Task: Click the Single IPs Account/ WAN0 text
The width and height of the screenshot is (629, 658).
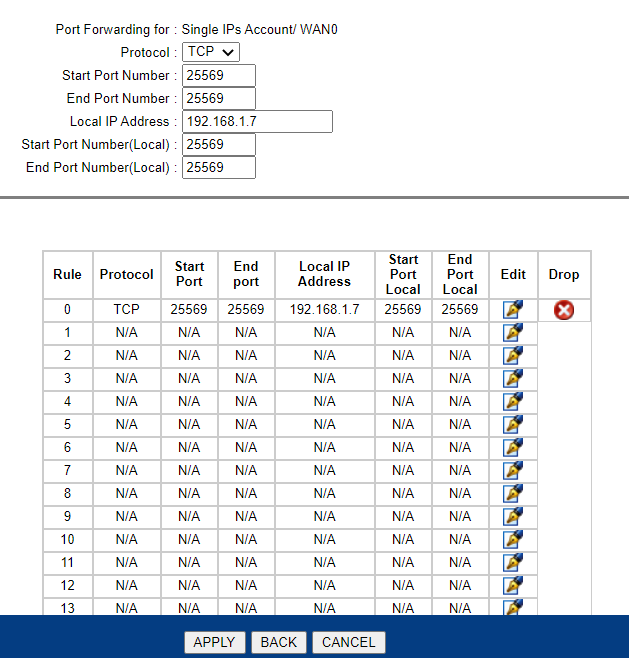Action: 259,29
